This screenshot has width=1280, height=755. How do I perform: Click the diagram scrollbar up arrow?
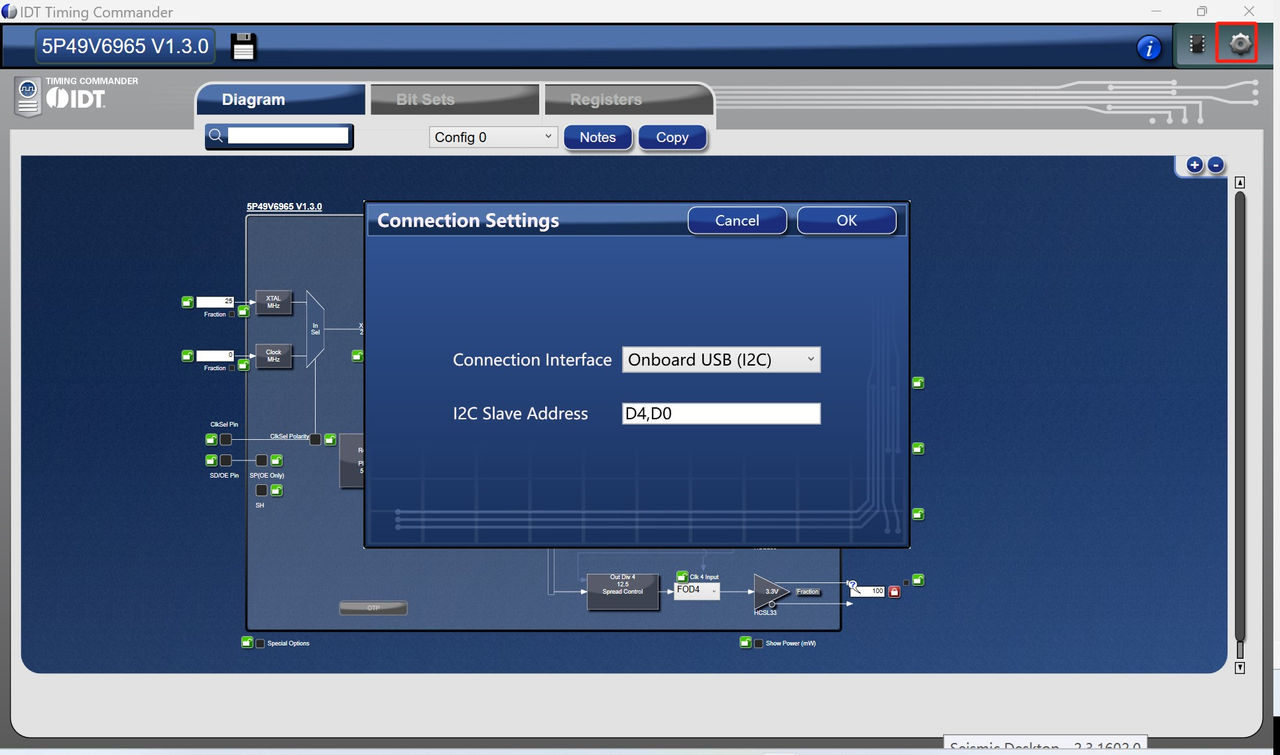[x=1240, y=183]
